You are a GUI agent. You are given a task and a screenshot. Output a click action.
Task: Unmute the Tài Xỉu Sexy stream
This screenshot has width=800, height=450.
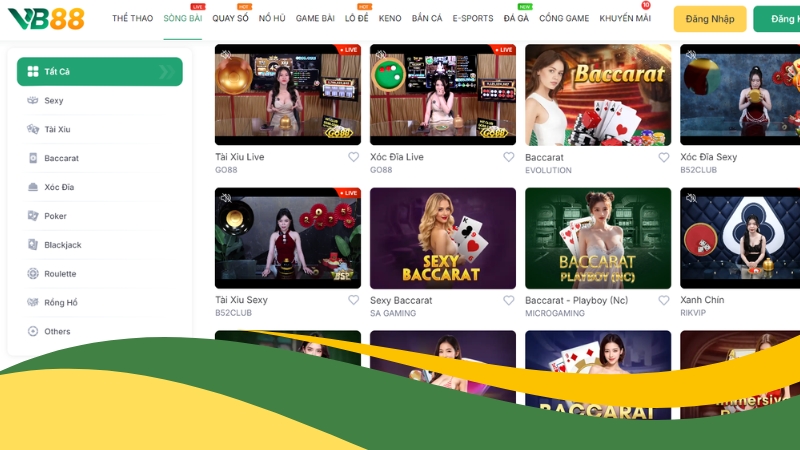coord(226,198)
